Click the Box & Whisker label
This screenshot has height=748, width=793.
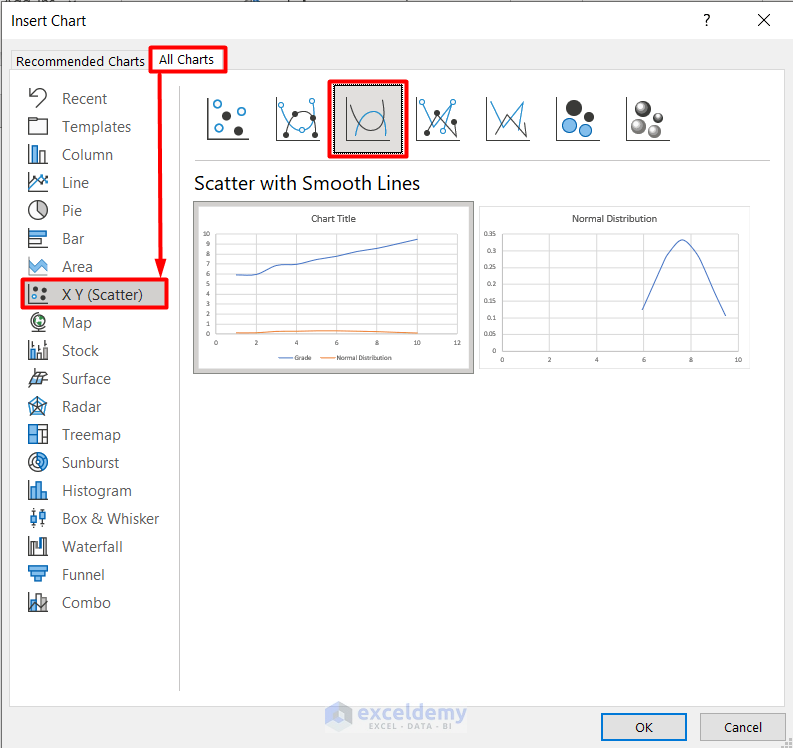click(x=110, y=518)
